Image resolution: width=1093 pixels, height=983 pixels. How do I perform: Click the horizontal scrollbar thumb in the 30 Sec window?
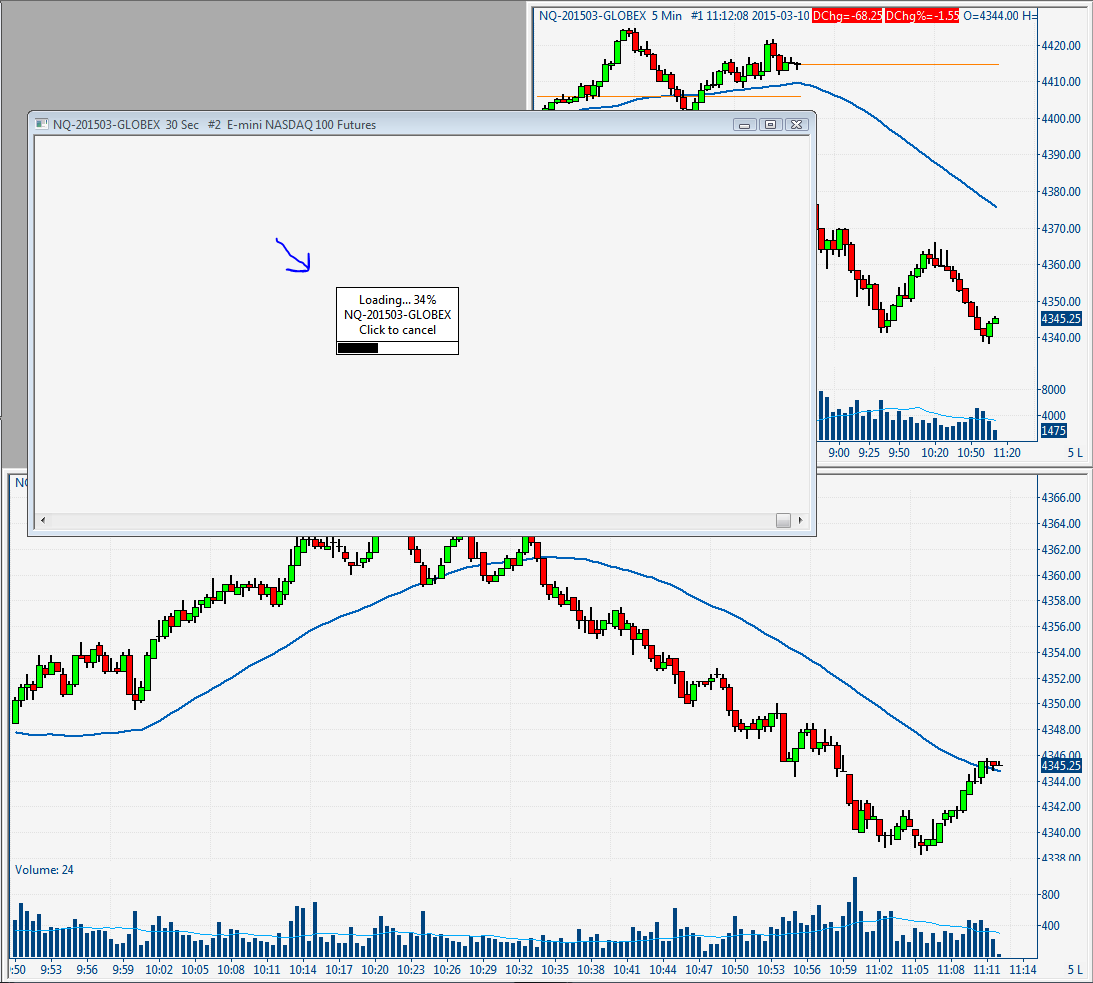pos(784,520)
